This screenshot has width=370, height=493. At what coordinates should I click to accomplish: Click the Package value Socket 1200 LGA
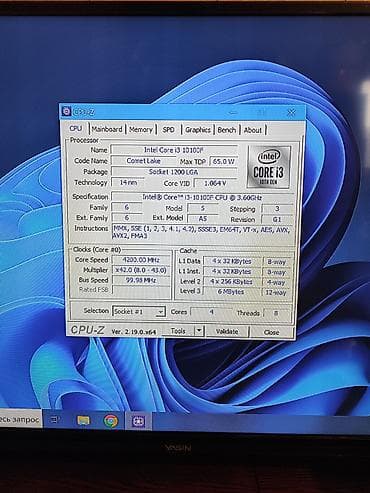(x=174, y=172)
